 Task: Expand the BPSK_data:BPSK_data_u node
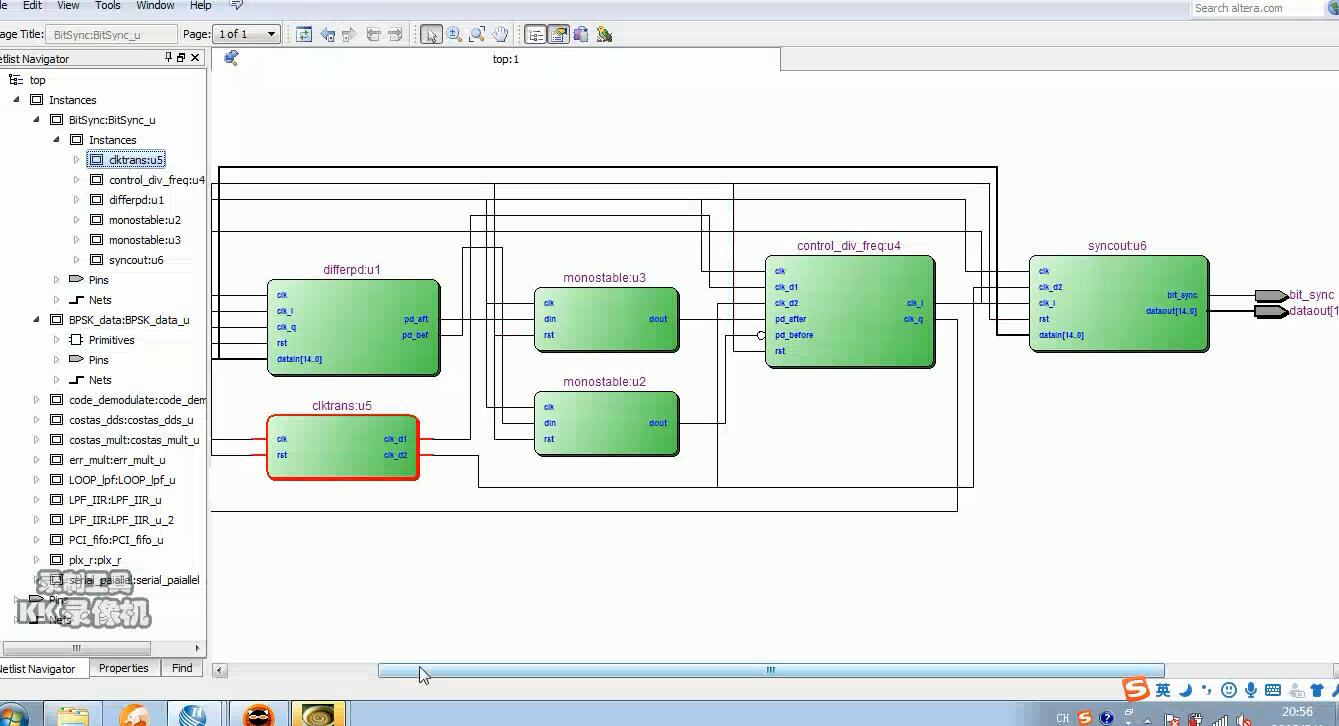[37, 320]
